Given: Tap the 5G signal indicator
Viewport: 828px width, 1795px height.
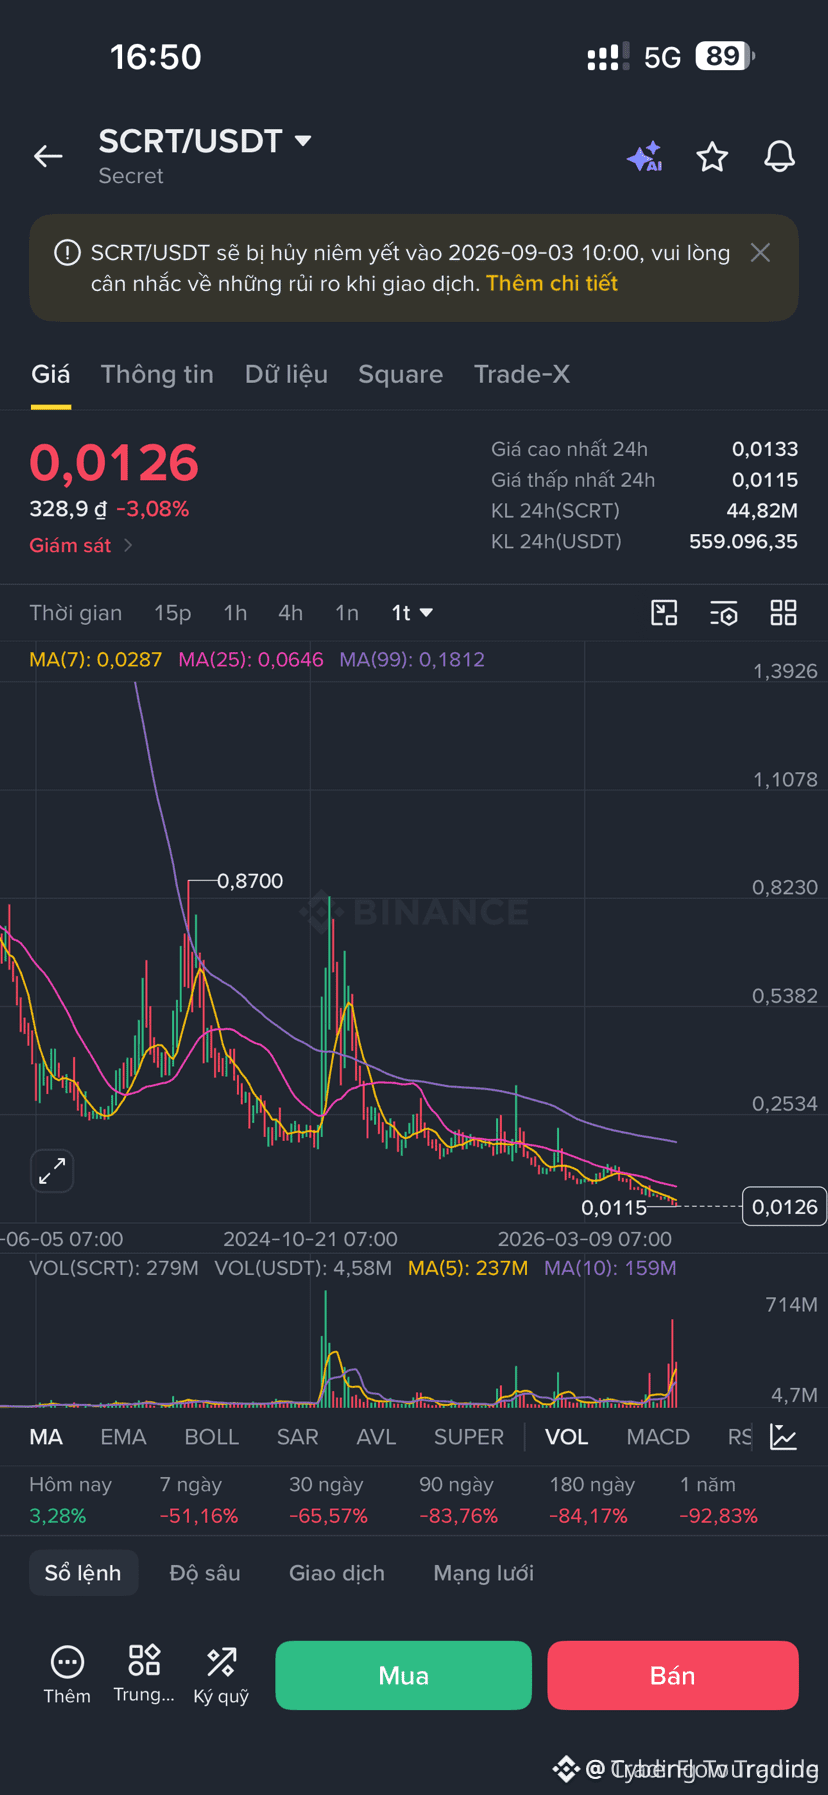Looking at the screenshot, I should click(x=662, y=57).
